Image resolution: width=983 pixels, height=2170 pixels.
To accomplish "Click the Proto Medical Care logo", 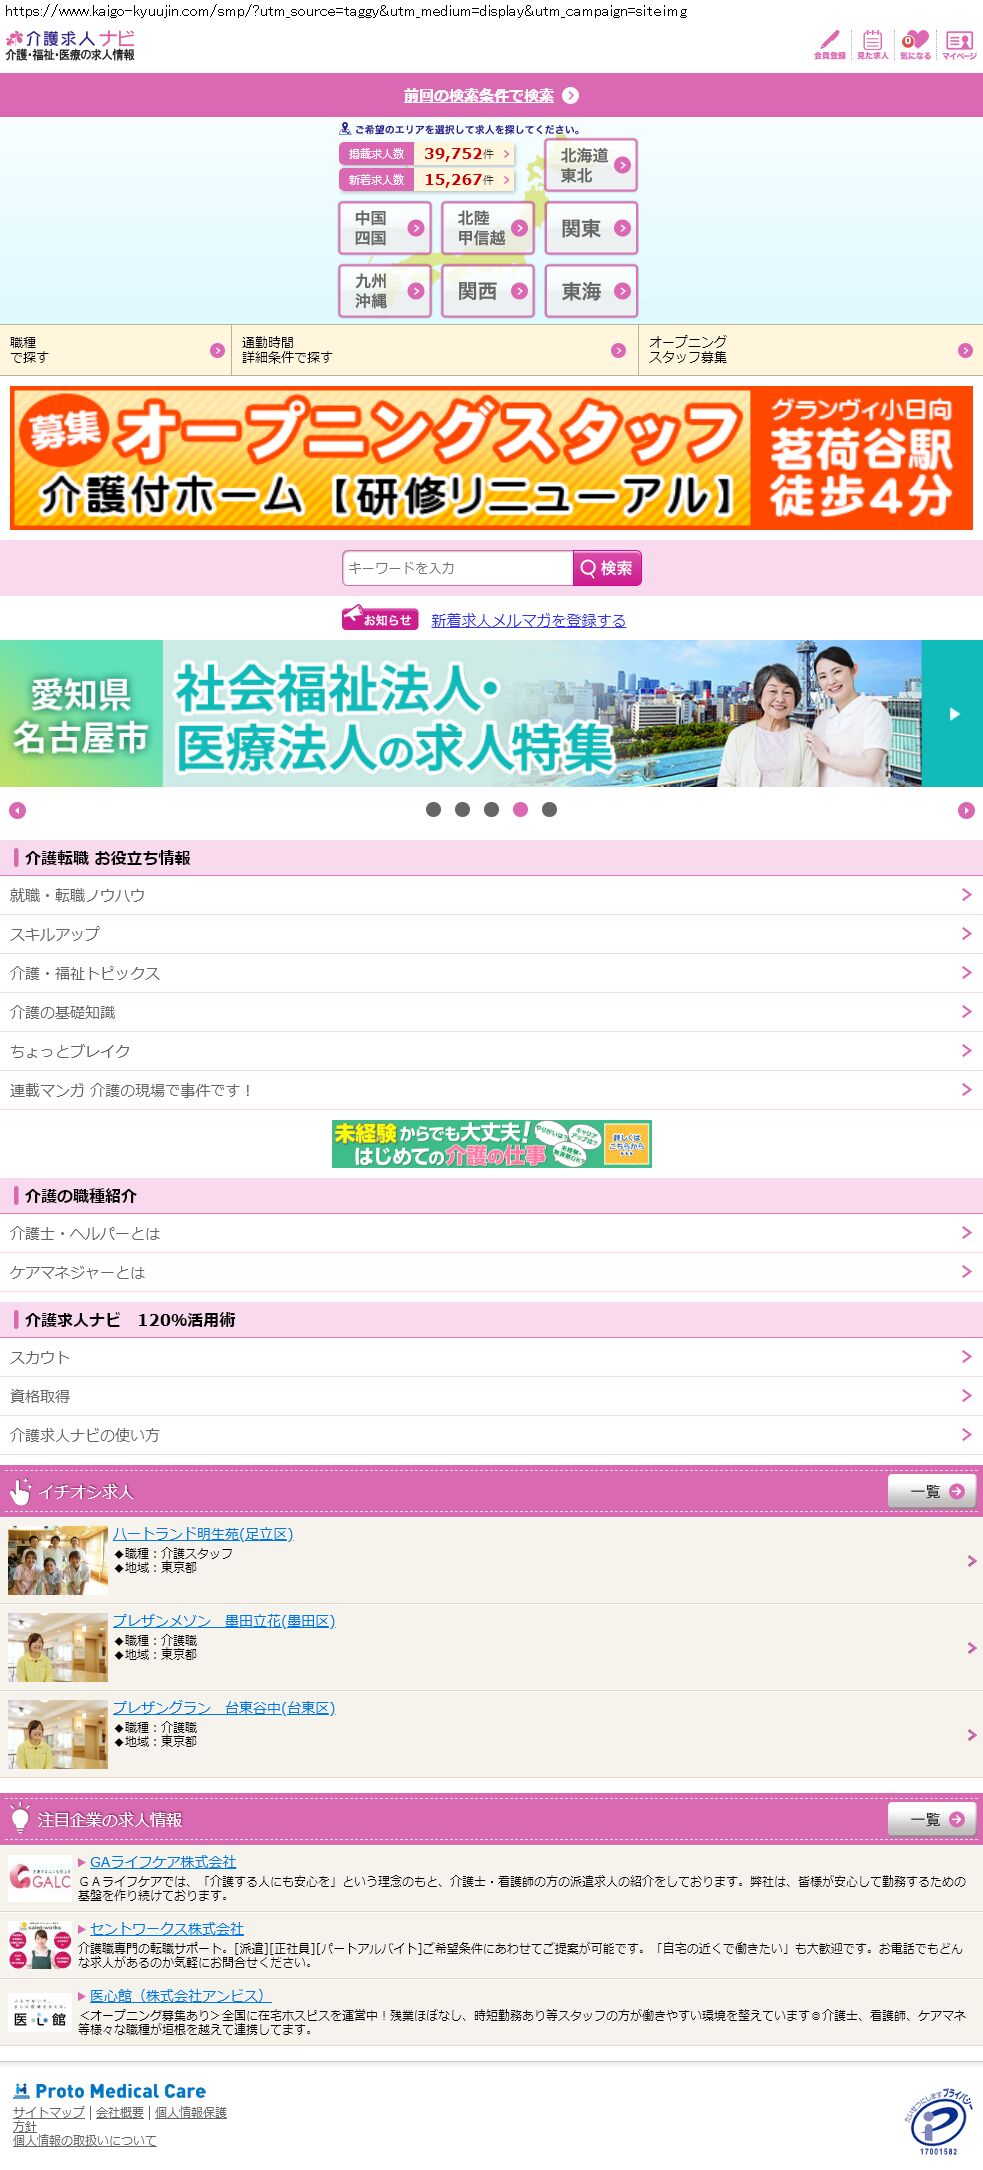I will point(110,2091).
